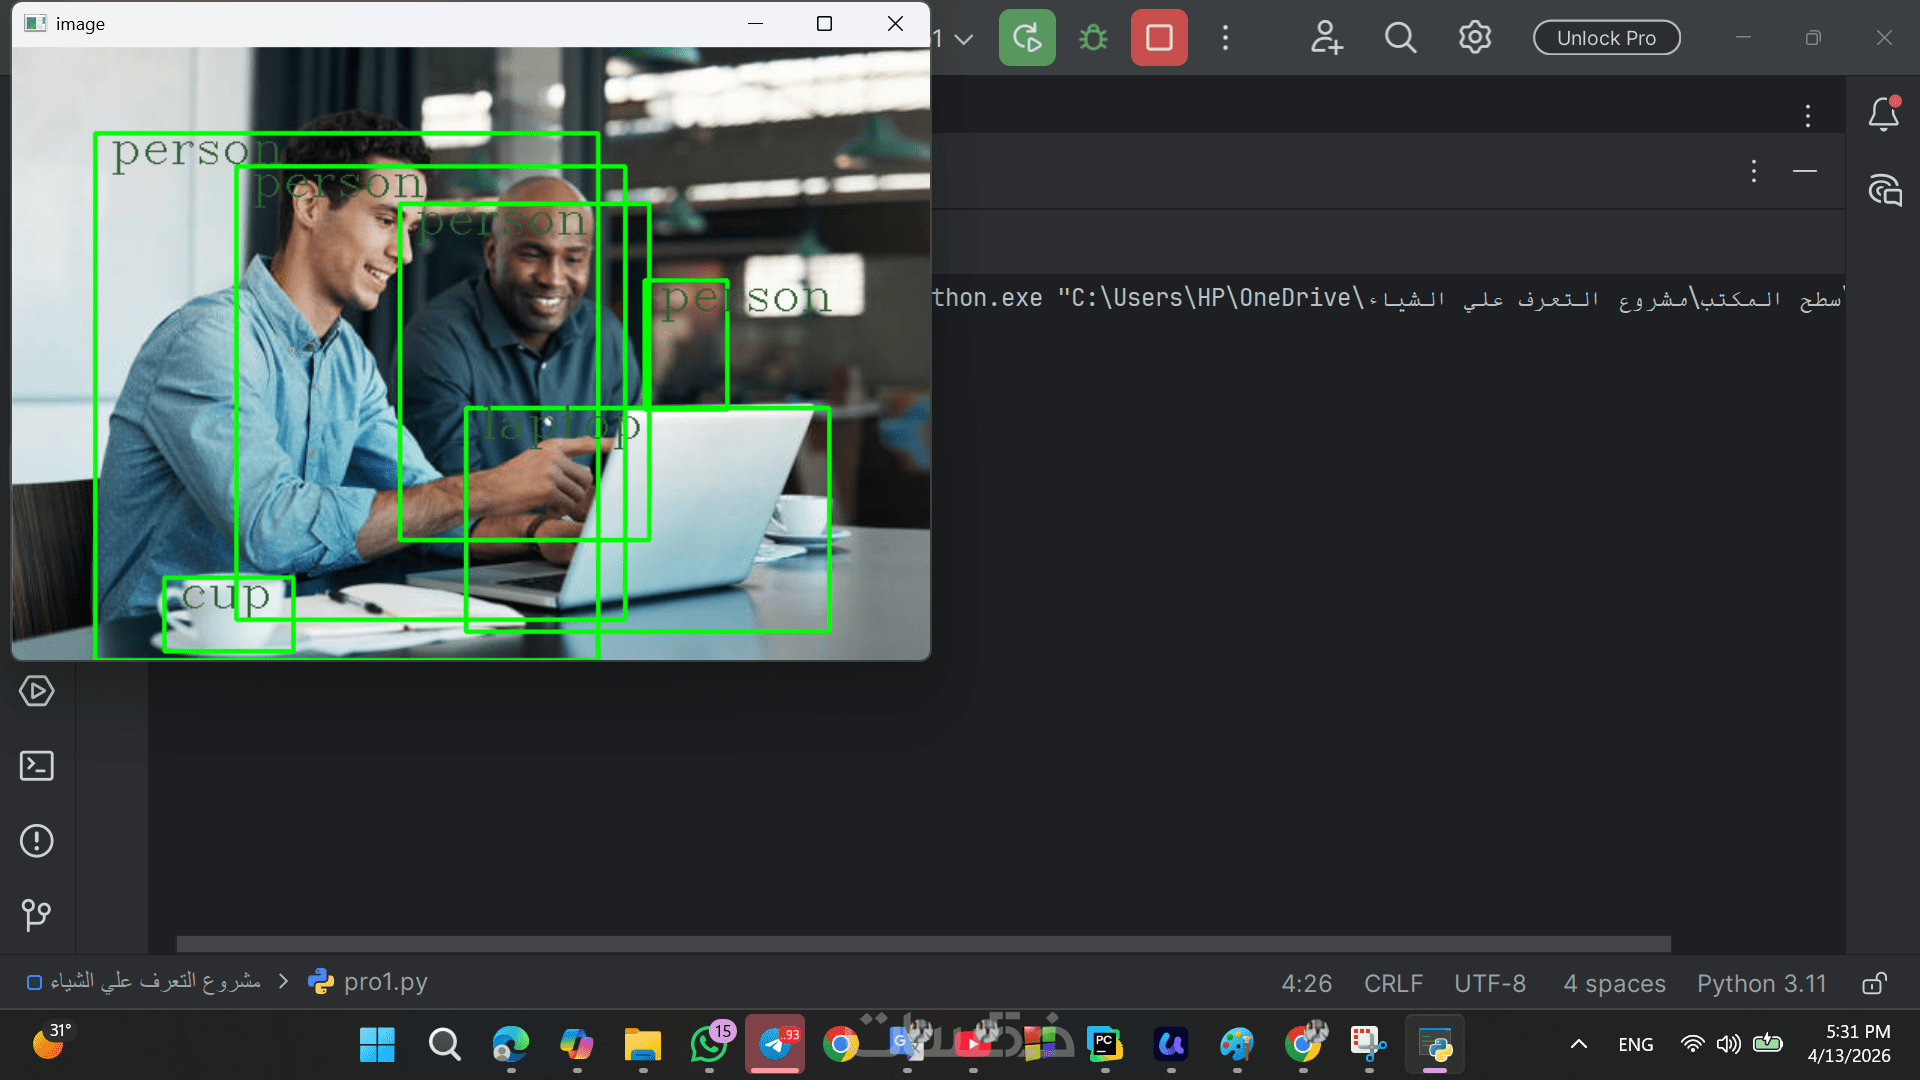Open the Run tool window options menu
This screenshot has height=1080, width=1920.
pyautogui.click(x=1753, y=171)
